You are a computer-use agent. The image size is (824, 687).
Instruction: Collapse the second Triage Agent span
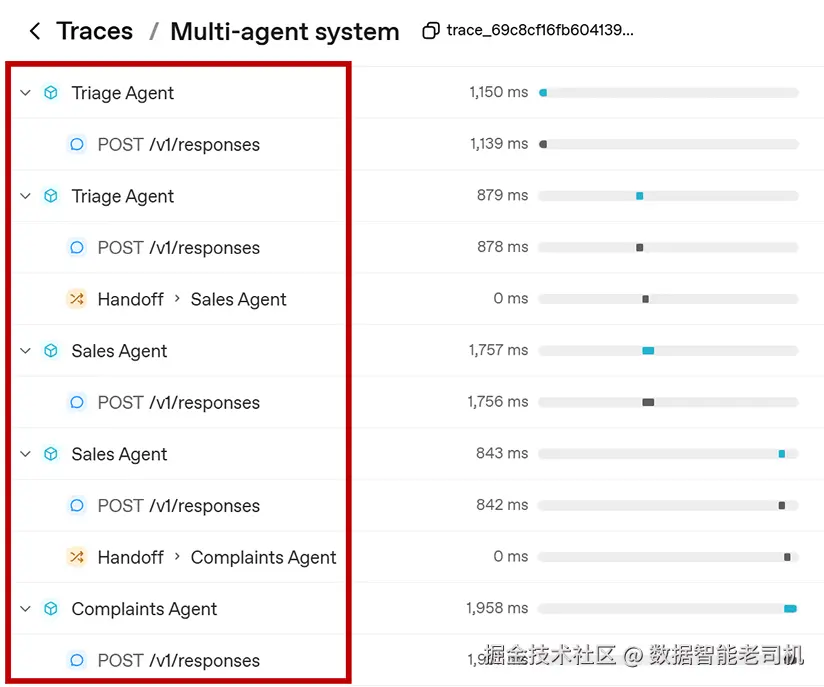(x=25, y=196)
